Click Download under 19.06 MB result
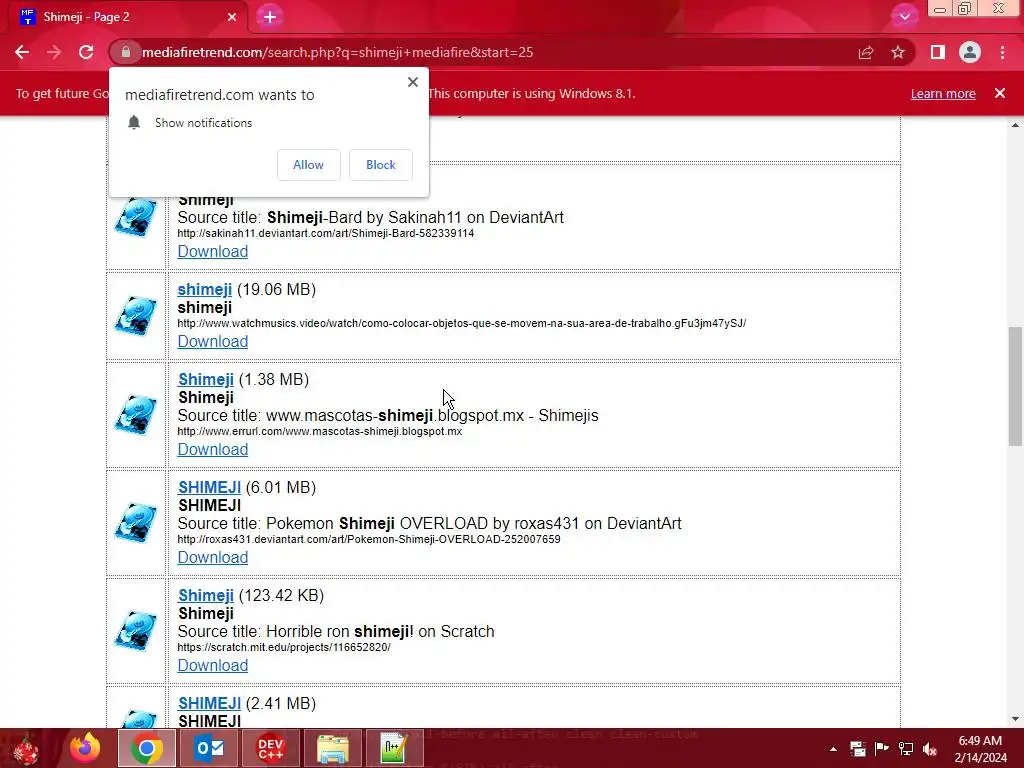 pyautogui.click(x=213, y=342)
